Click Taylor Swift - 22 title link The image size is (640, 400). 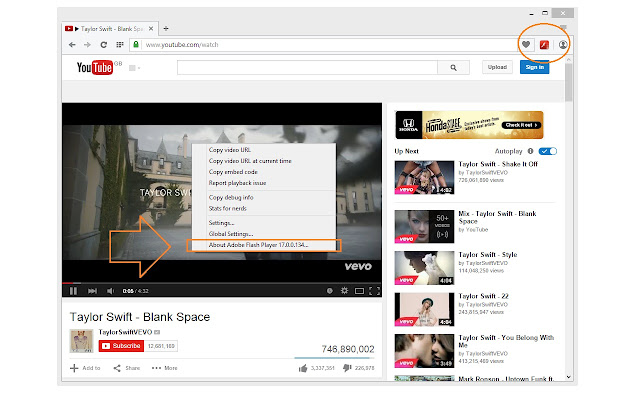[x=483, y=296]
